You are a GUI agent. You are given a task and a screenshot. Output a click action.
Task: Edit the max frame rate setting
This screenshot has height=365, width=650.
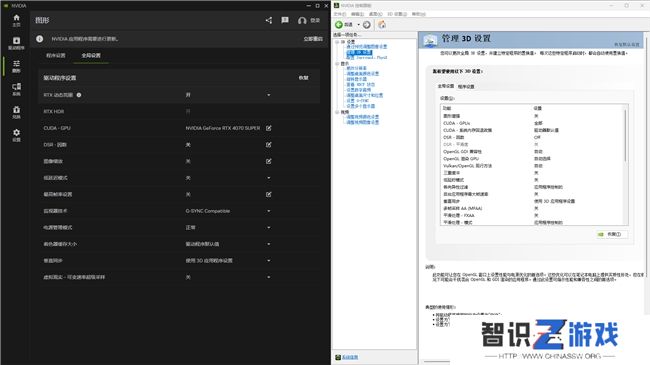(x=269, y=195)
